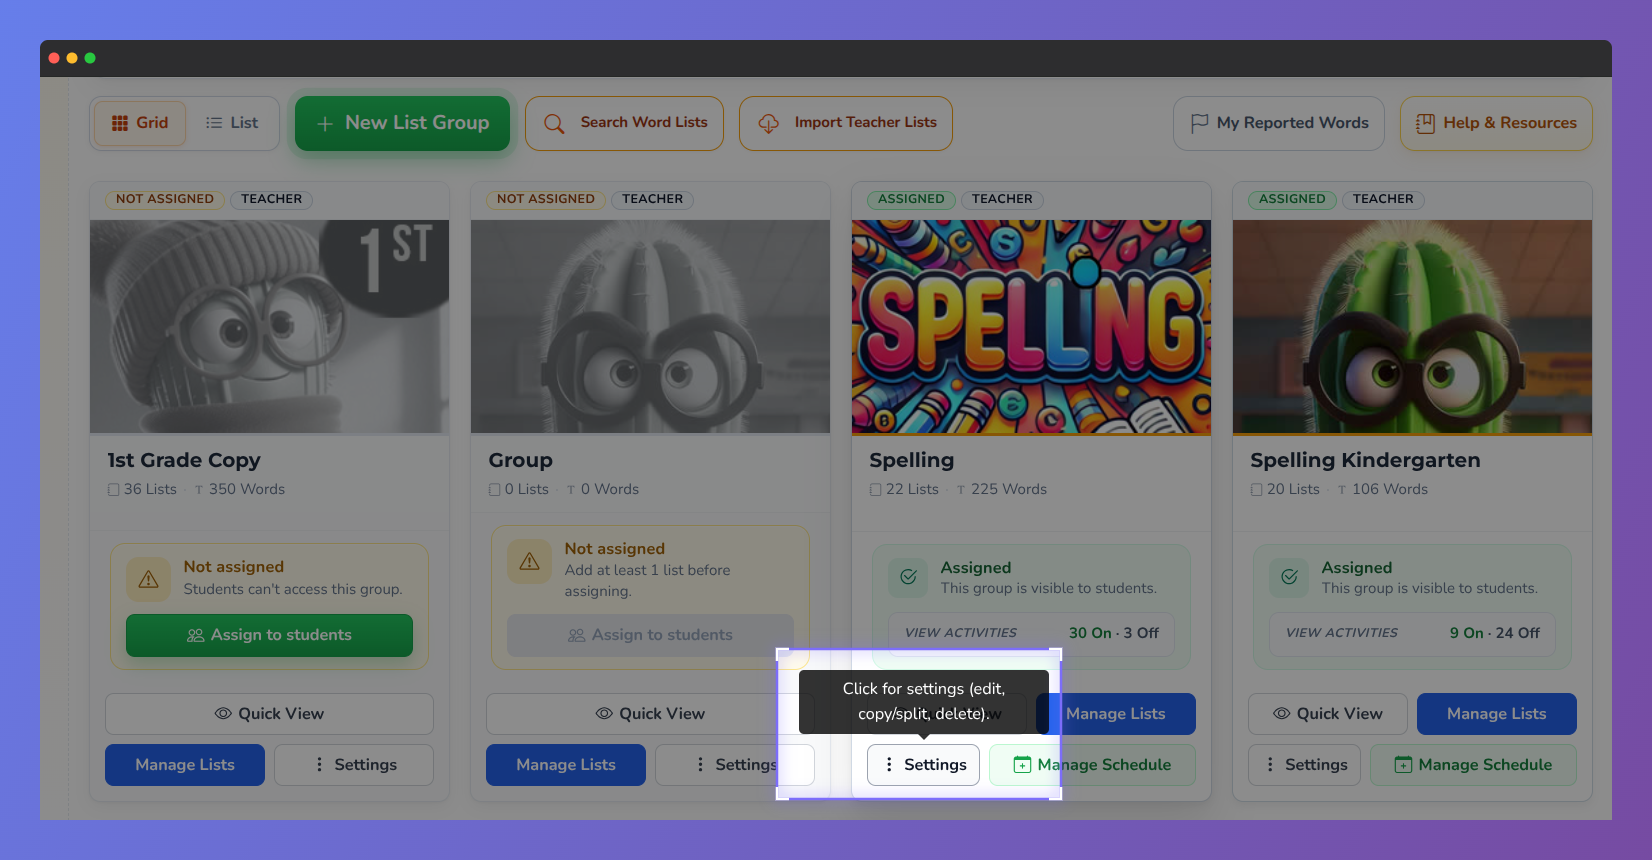This screenshot has height=860, width=1652.
Task: Click the list lines icon in the List view button
Action: [x=214, y=123]
